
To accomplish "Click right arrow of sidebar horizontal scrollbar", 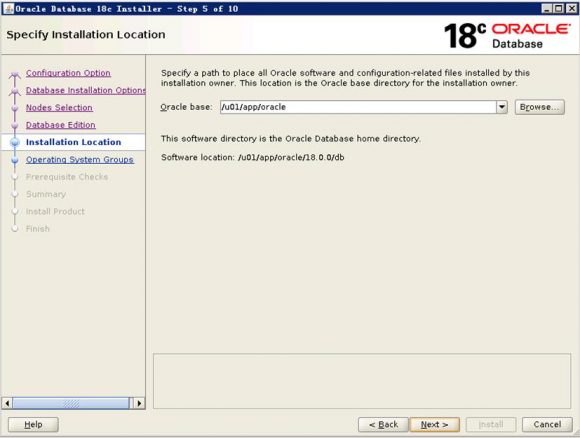I will (x=139, y=403).
